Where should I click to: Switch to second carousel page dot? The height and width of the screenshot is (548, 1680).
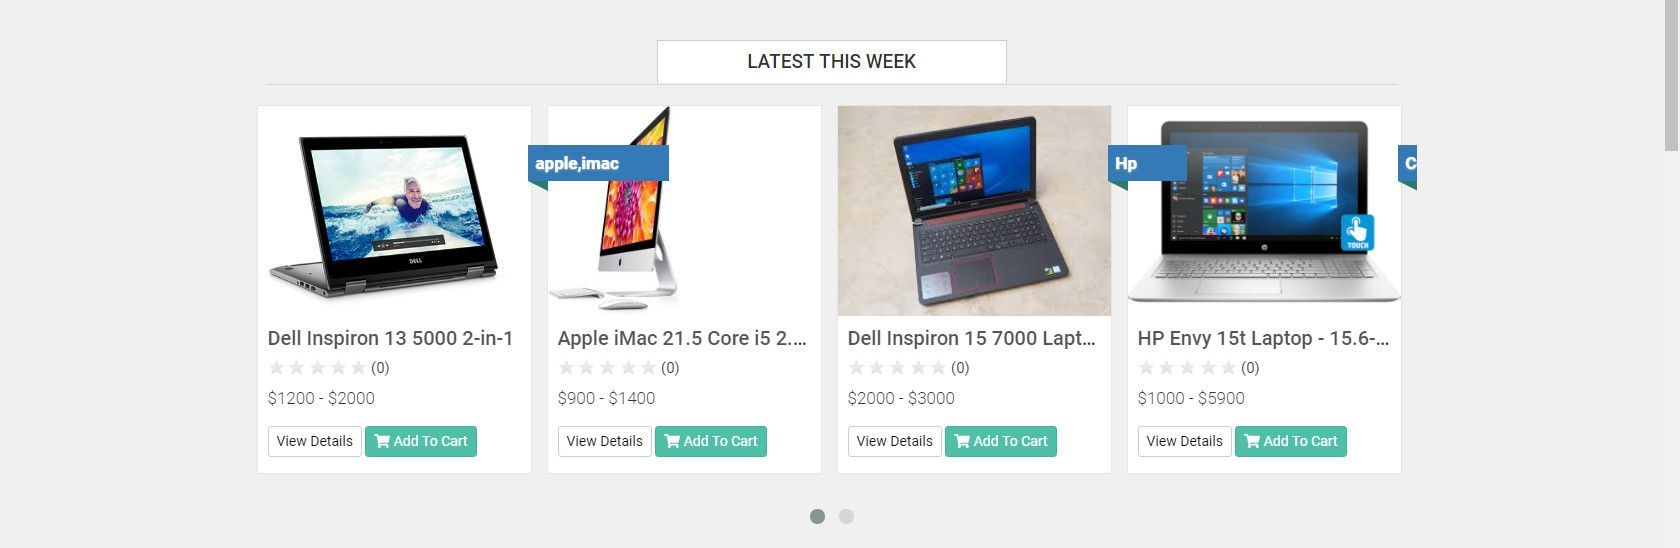[x=846, y=516]
